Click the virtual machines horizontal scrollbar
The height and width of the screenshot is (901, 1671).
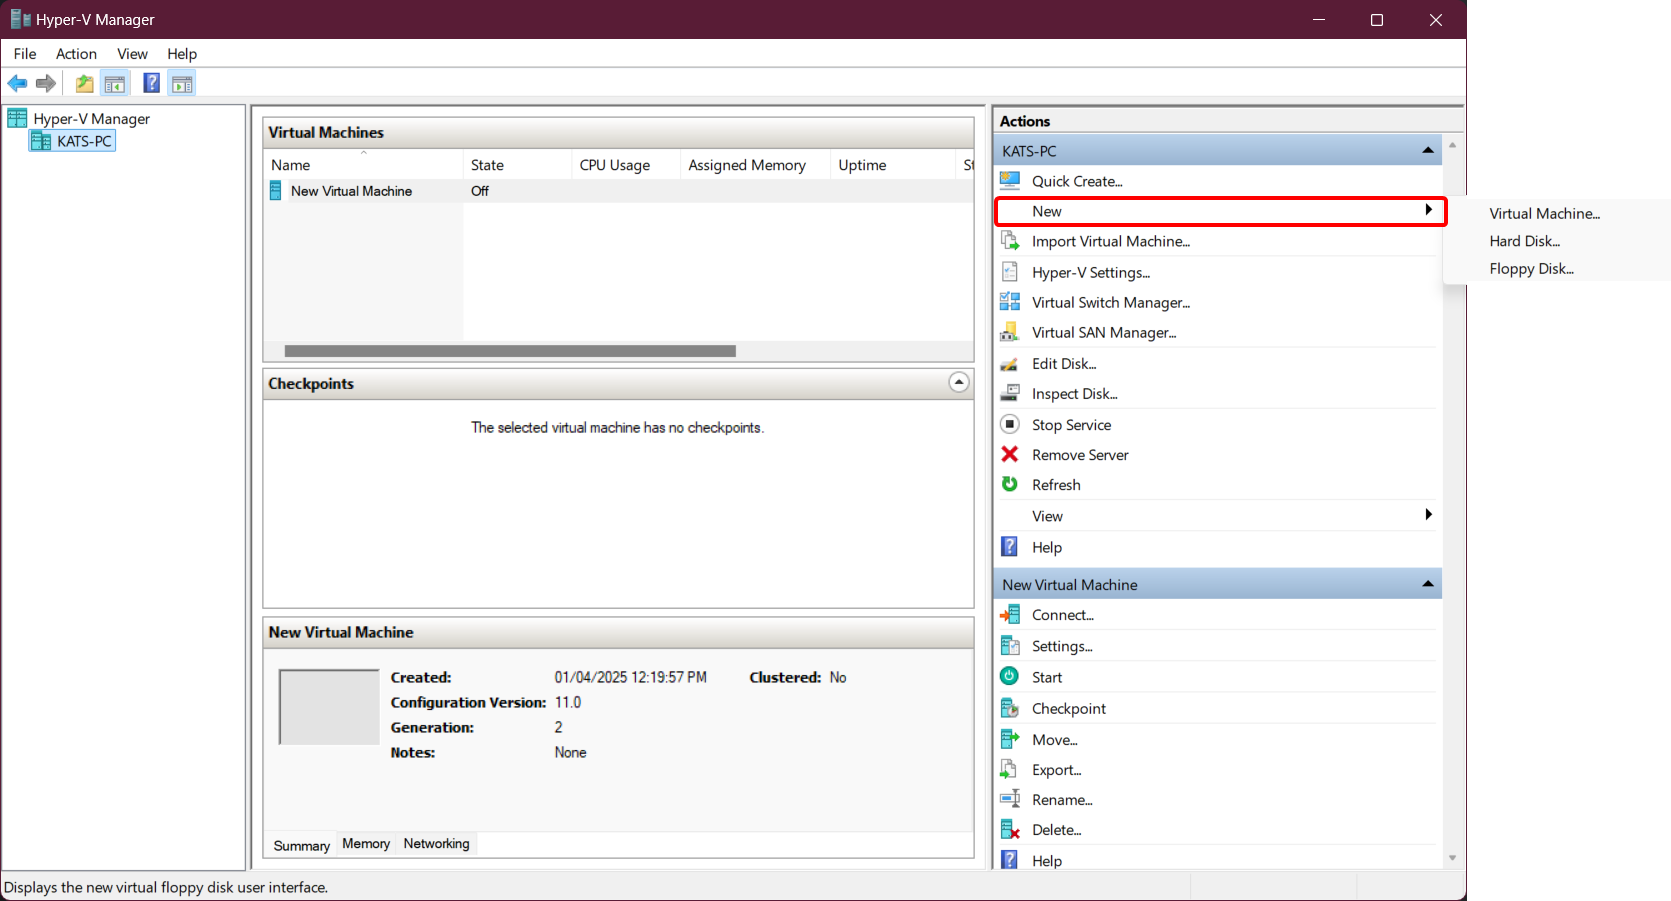(x=510, y=351)
